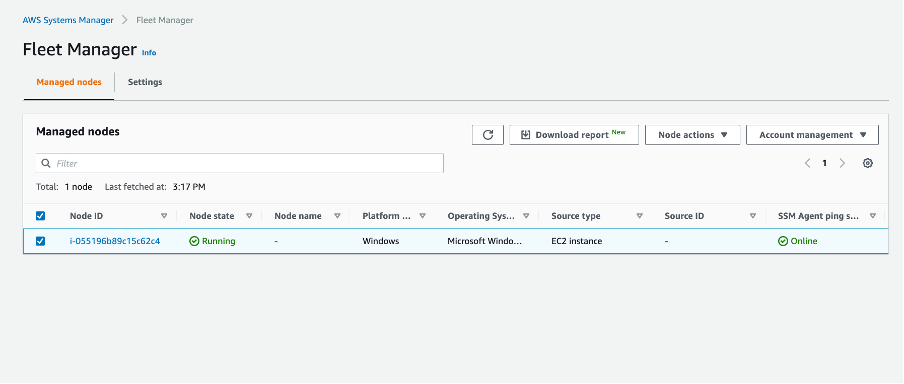The image size is (904, 384).
Task: Switch to the Managed nodes tab
Action: point(69,82)
